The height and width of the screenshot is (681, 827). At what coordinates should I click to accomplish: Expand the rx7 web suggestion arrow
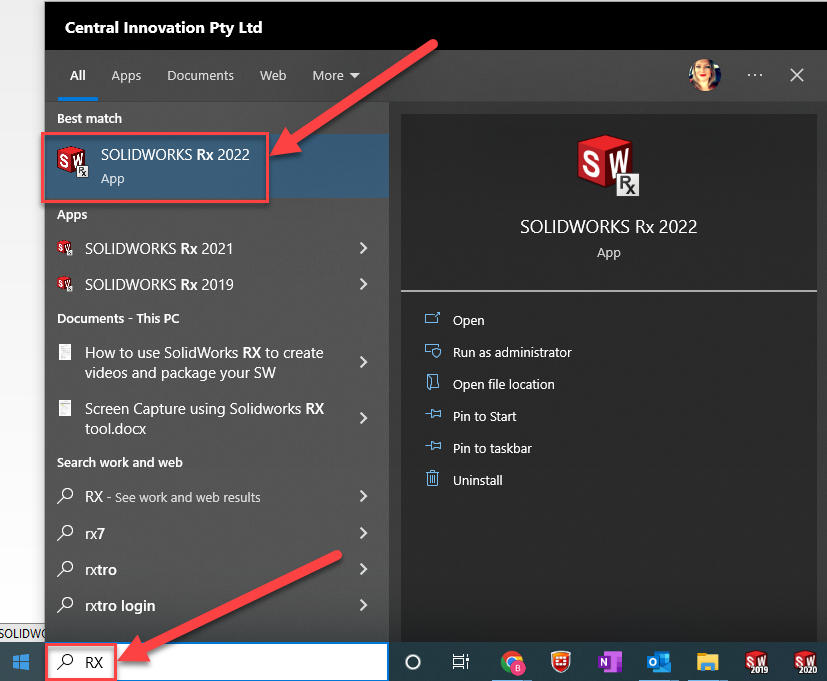click(x=363, y=533)
